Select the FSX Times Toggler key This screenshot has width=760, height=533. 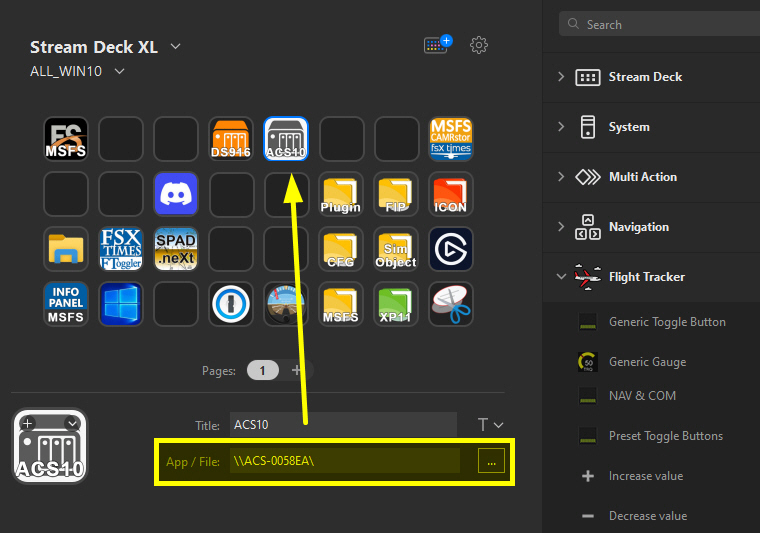pos(121,249)
